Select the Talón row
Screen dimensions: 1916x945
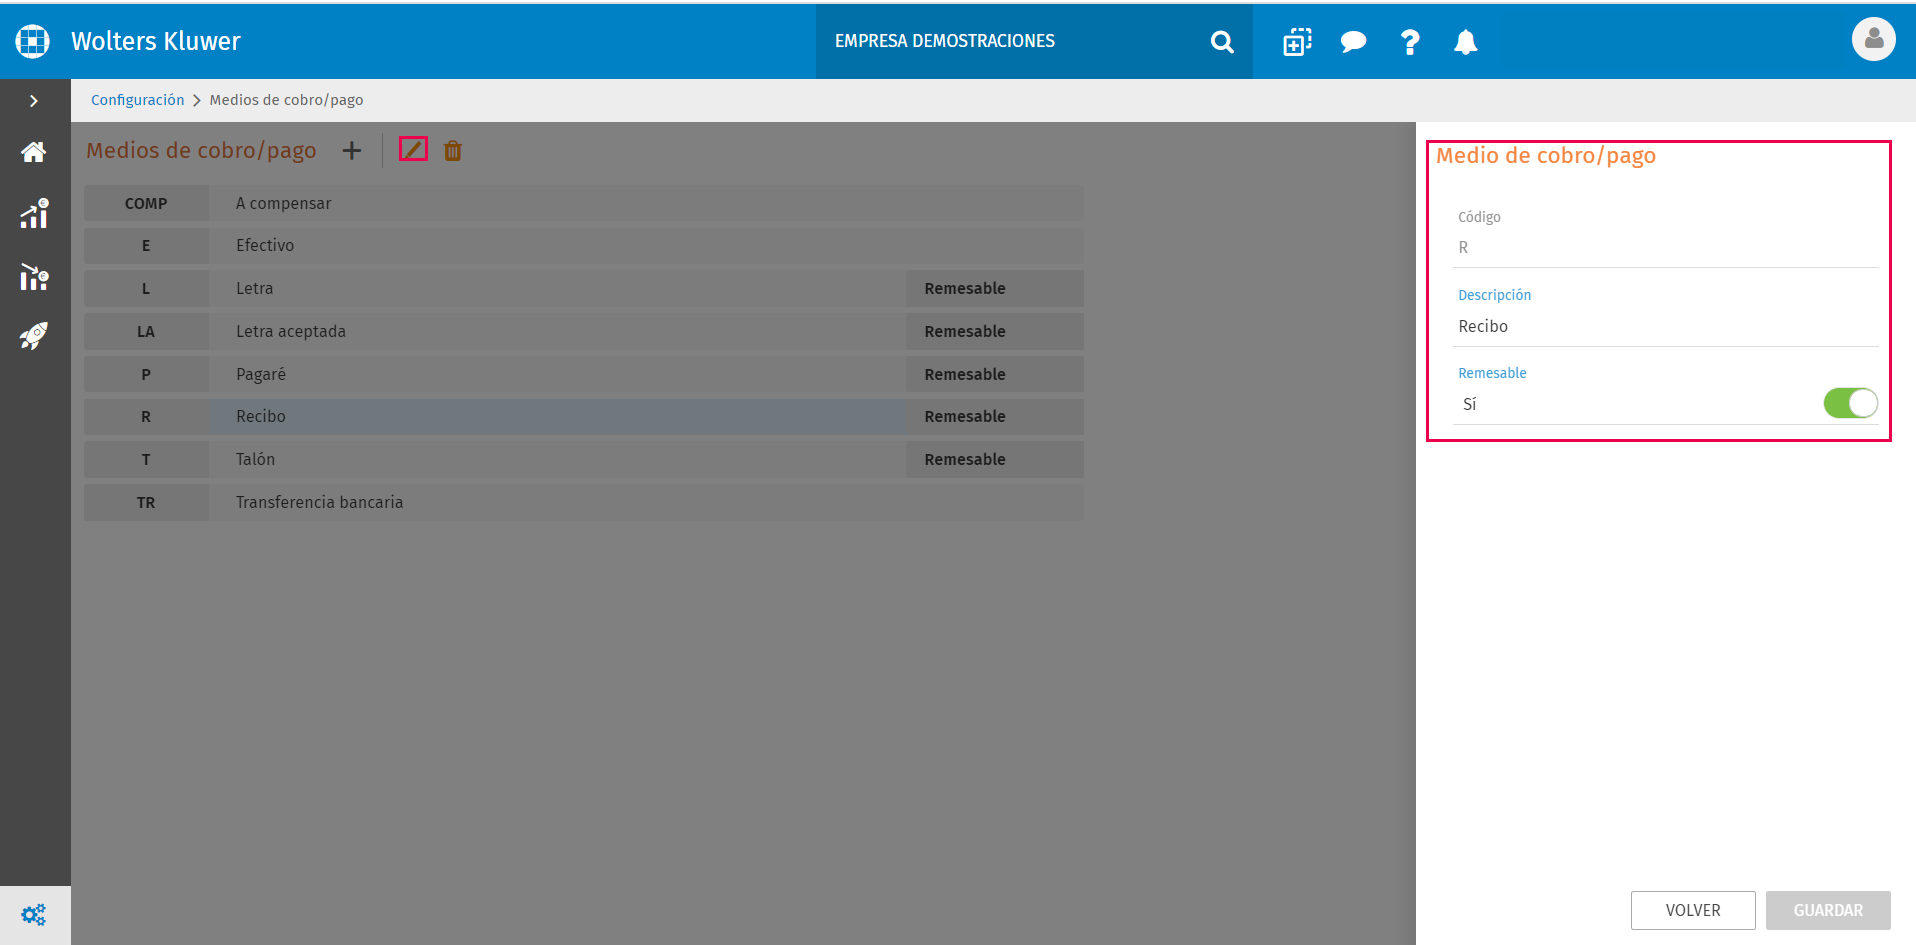(584, 459)
